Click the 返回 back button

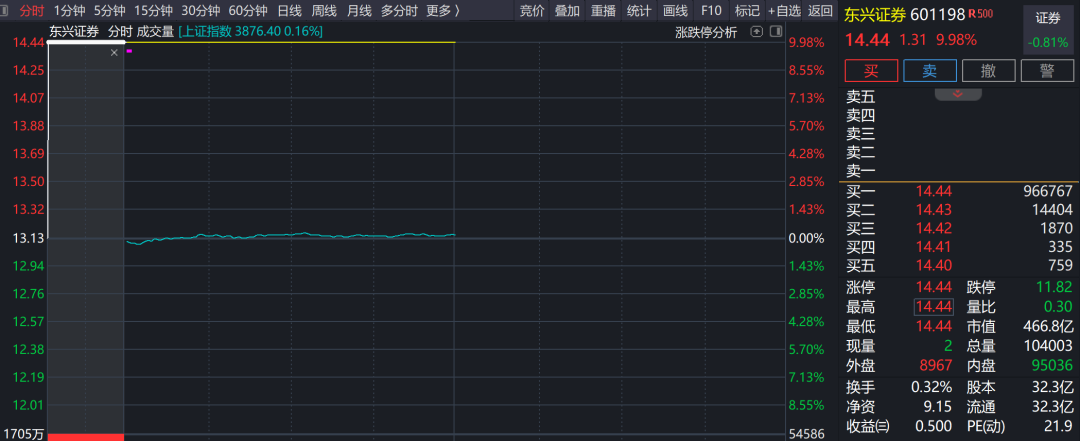820,11
